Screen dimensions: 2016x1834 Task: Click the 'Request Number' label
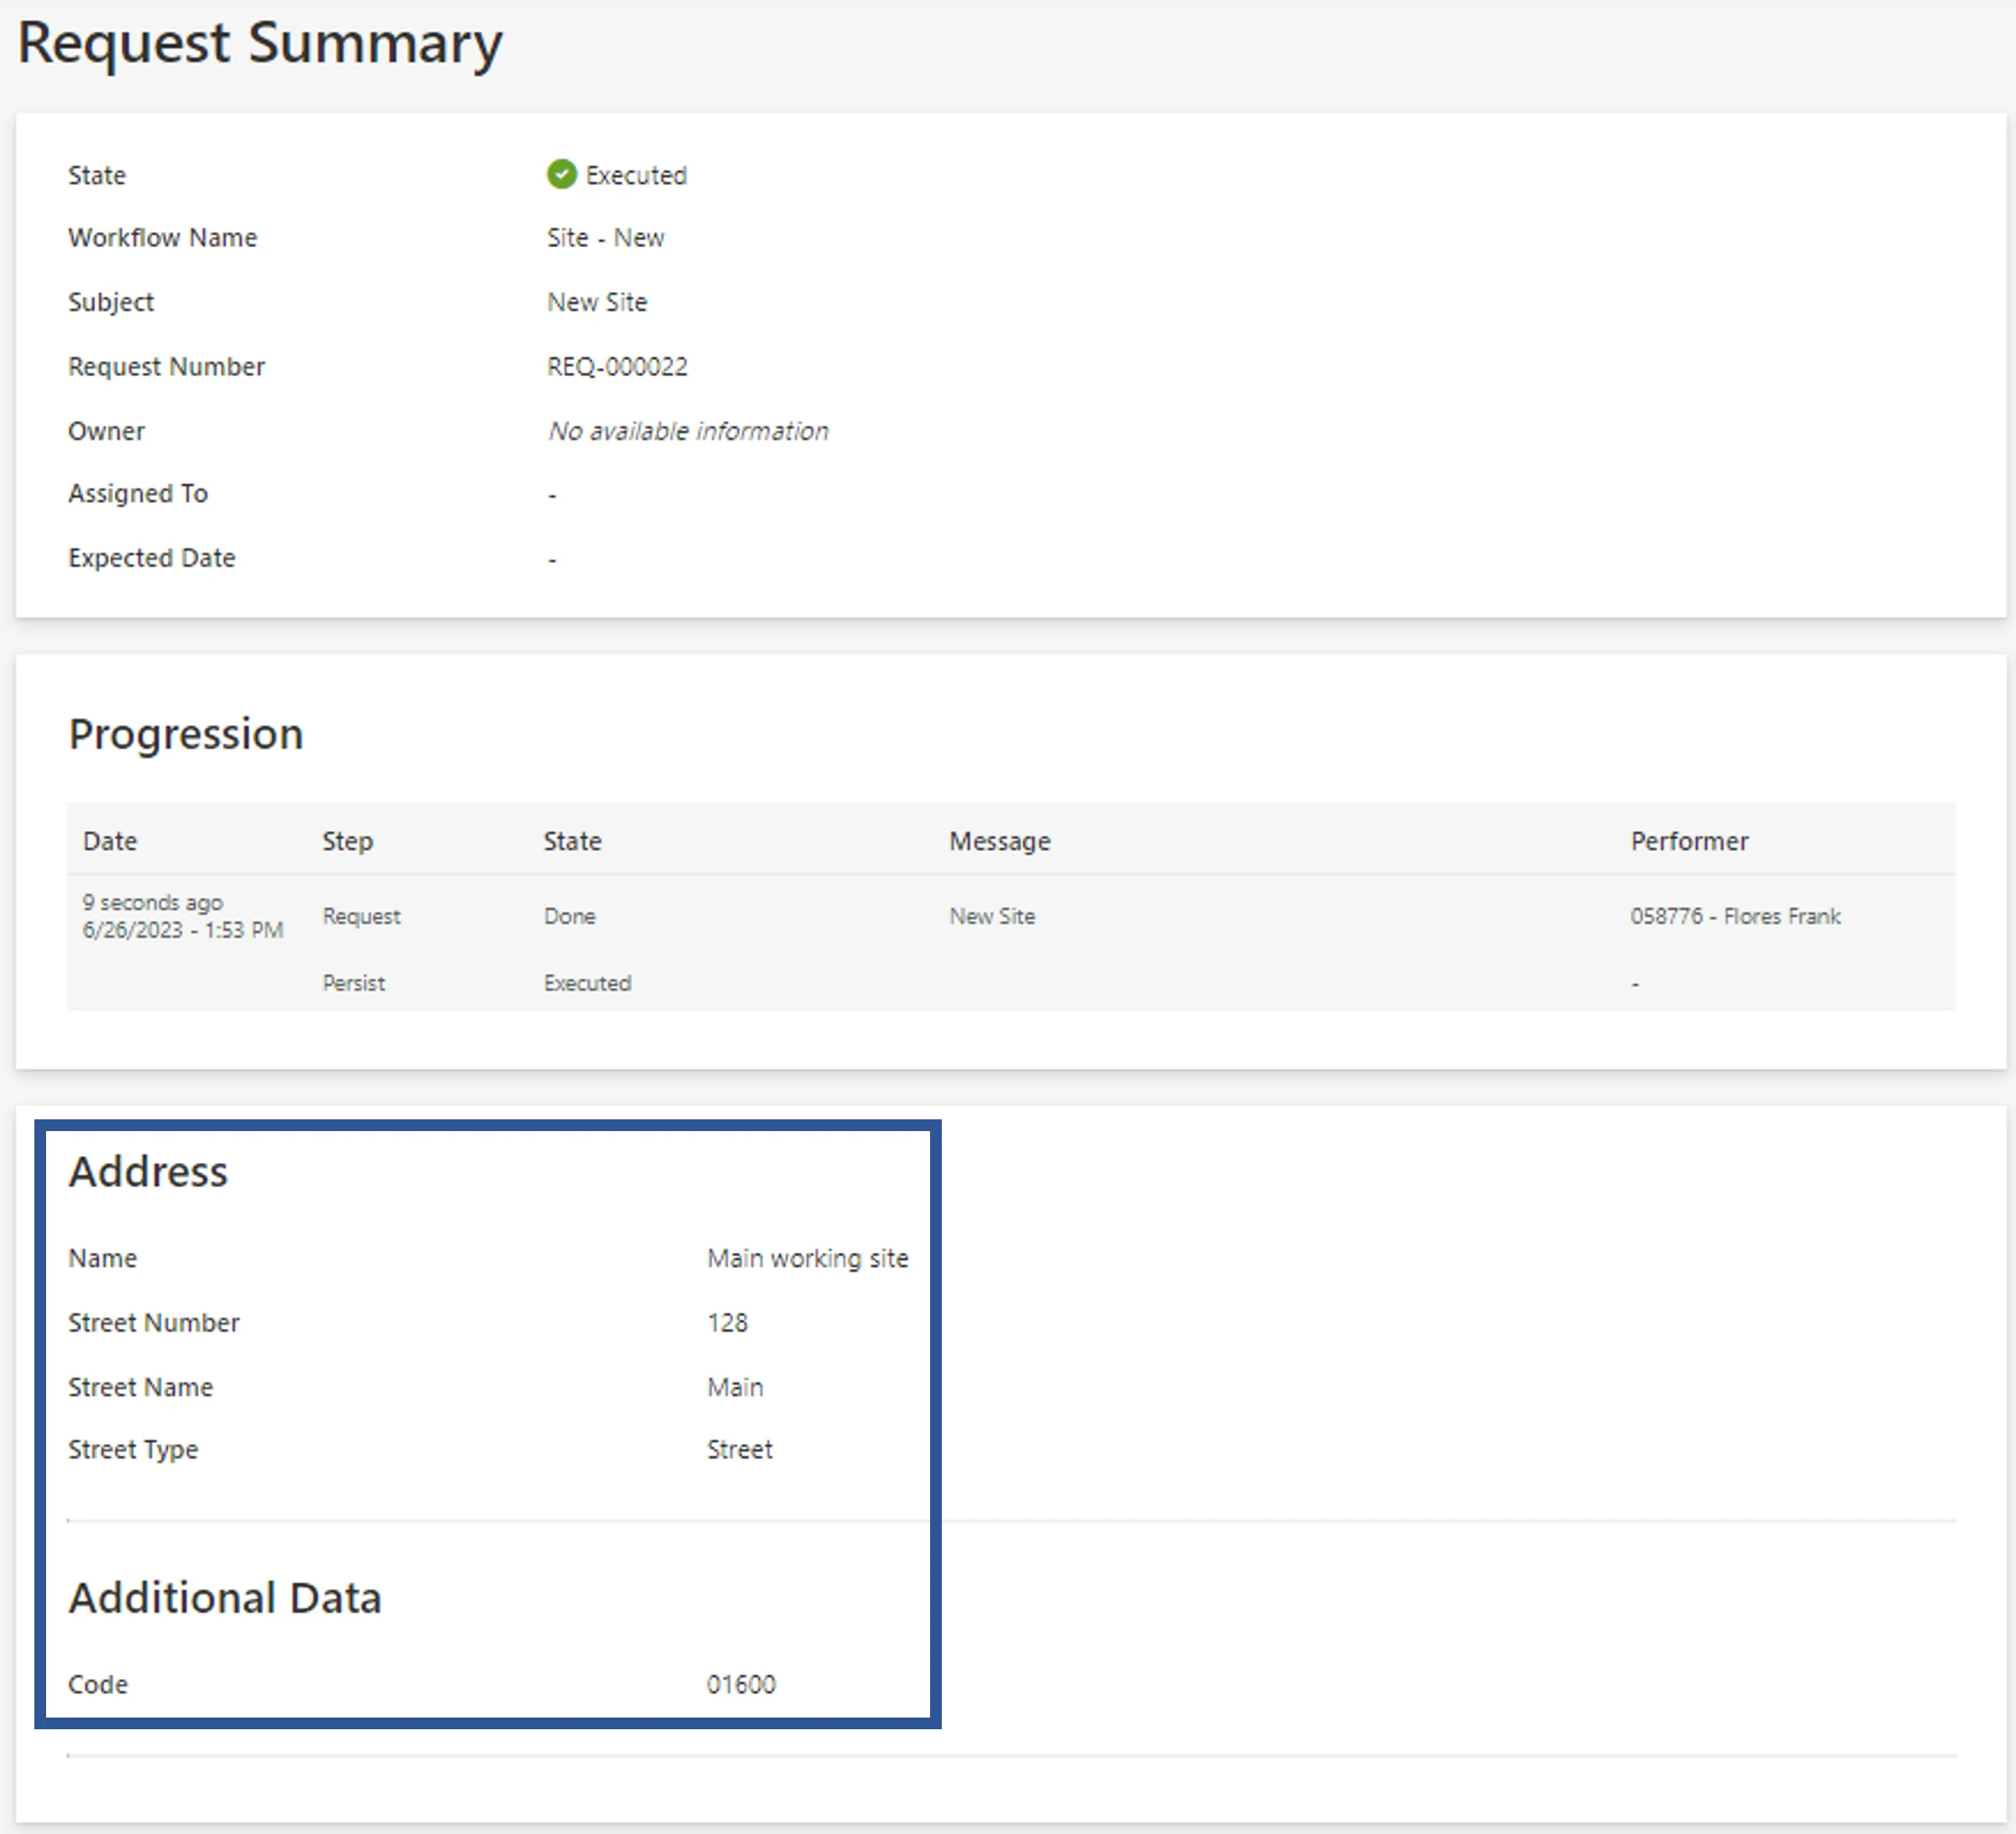[166, 367]
